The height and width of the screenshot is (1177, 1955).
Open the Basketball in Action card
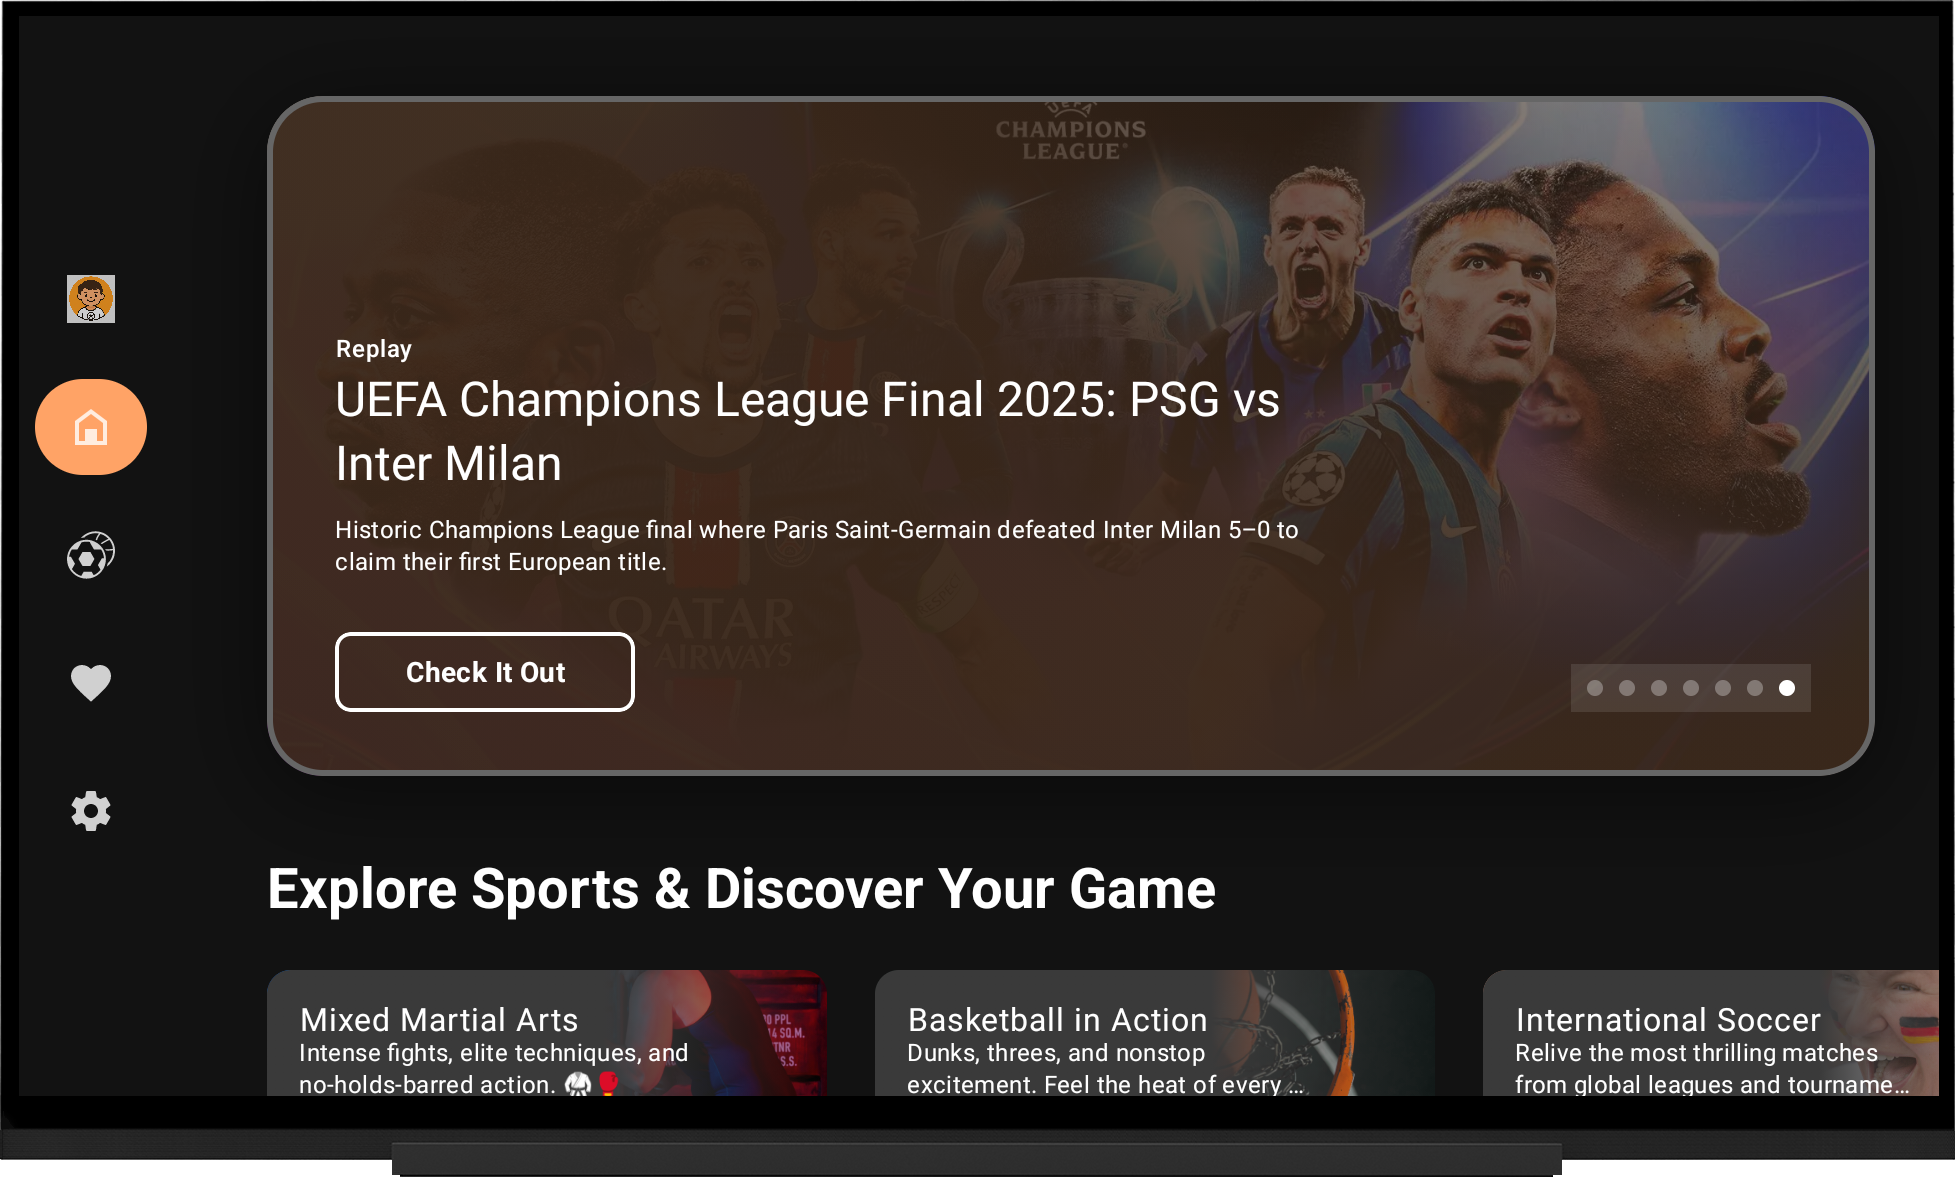tap(1155, 1033)
